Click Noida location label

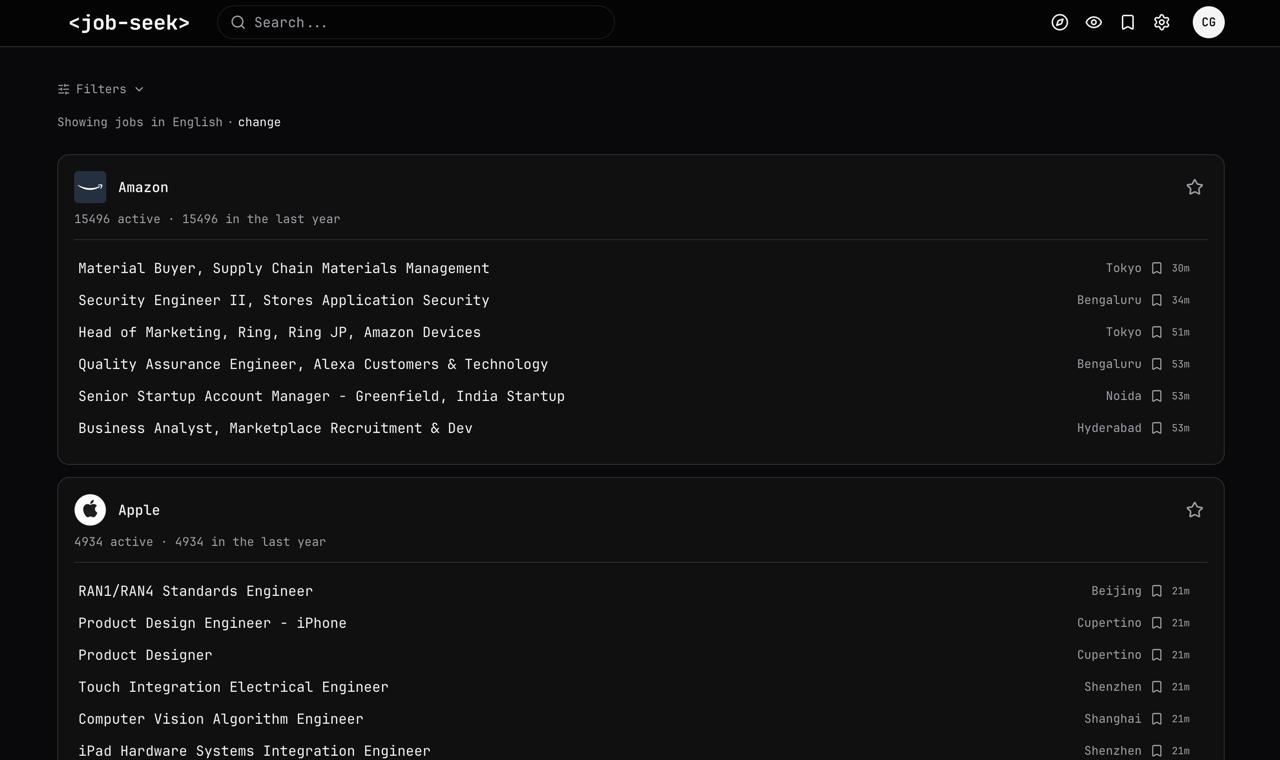[x=1124, y=396]
